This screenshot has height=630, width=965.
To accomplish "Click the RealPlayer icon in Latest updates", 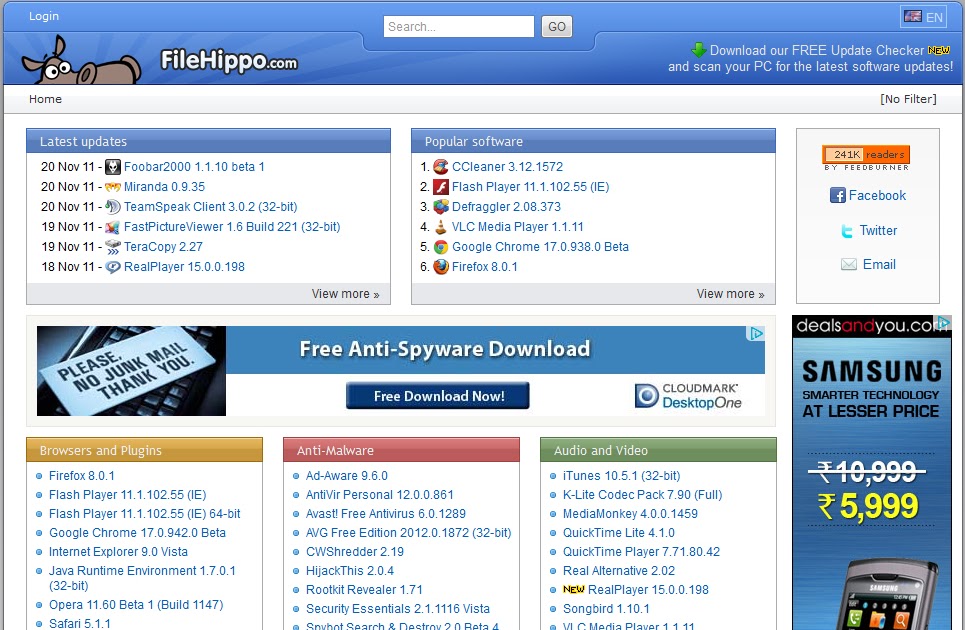I will (x=113, y=267).
